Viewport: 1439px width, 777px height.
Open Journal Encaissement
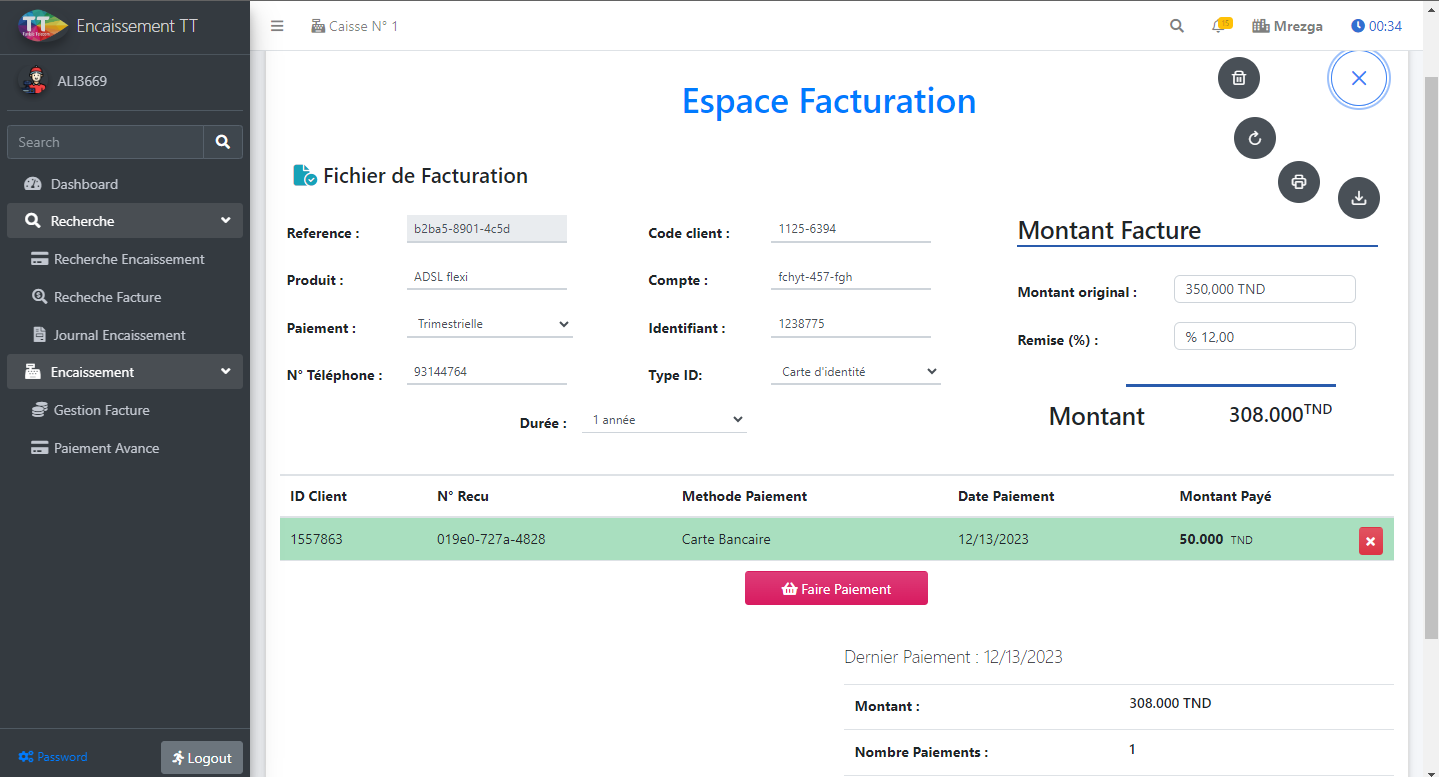click(x=125, y=335)
